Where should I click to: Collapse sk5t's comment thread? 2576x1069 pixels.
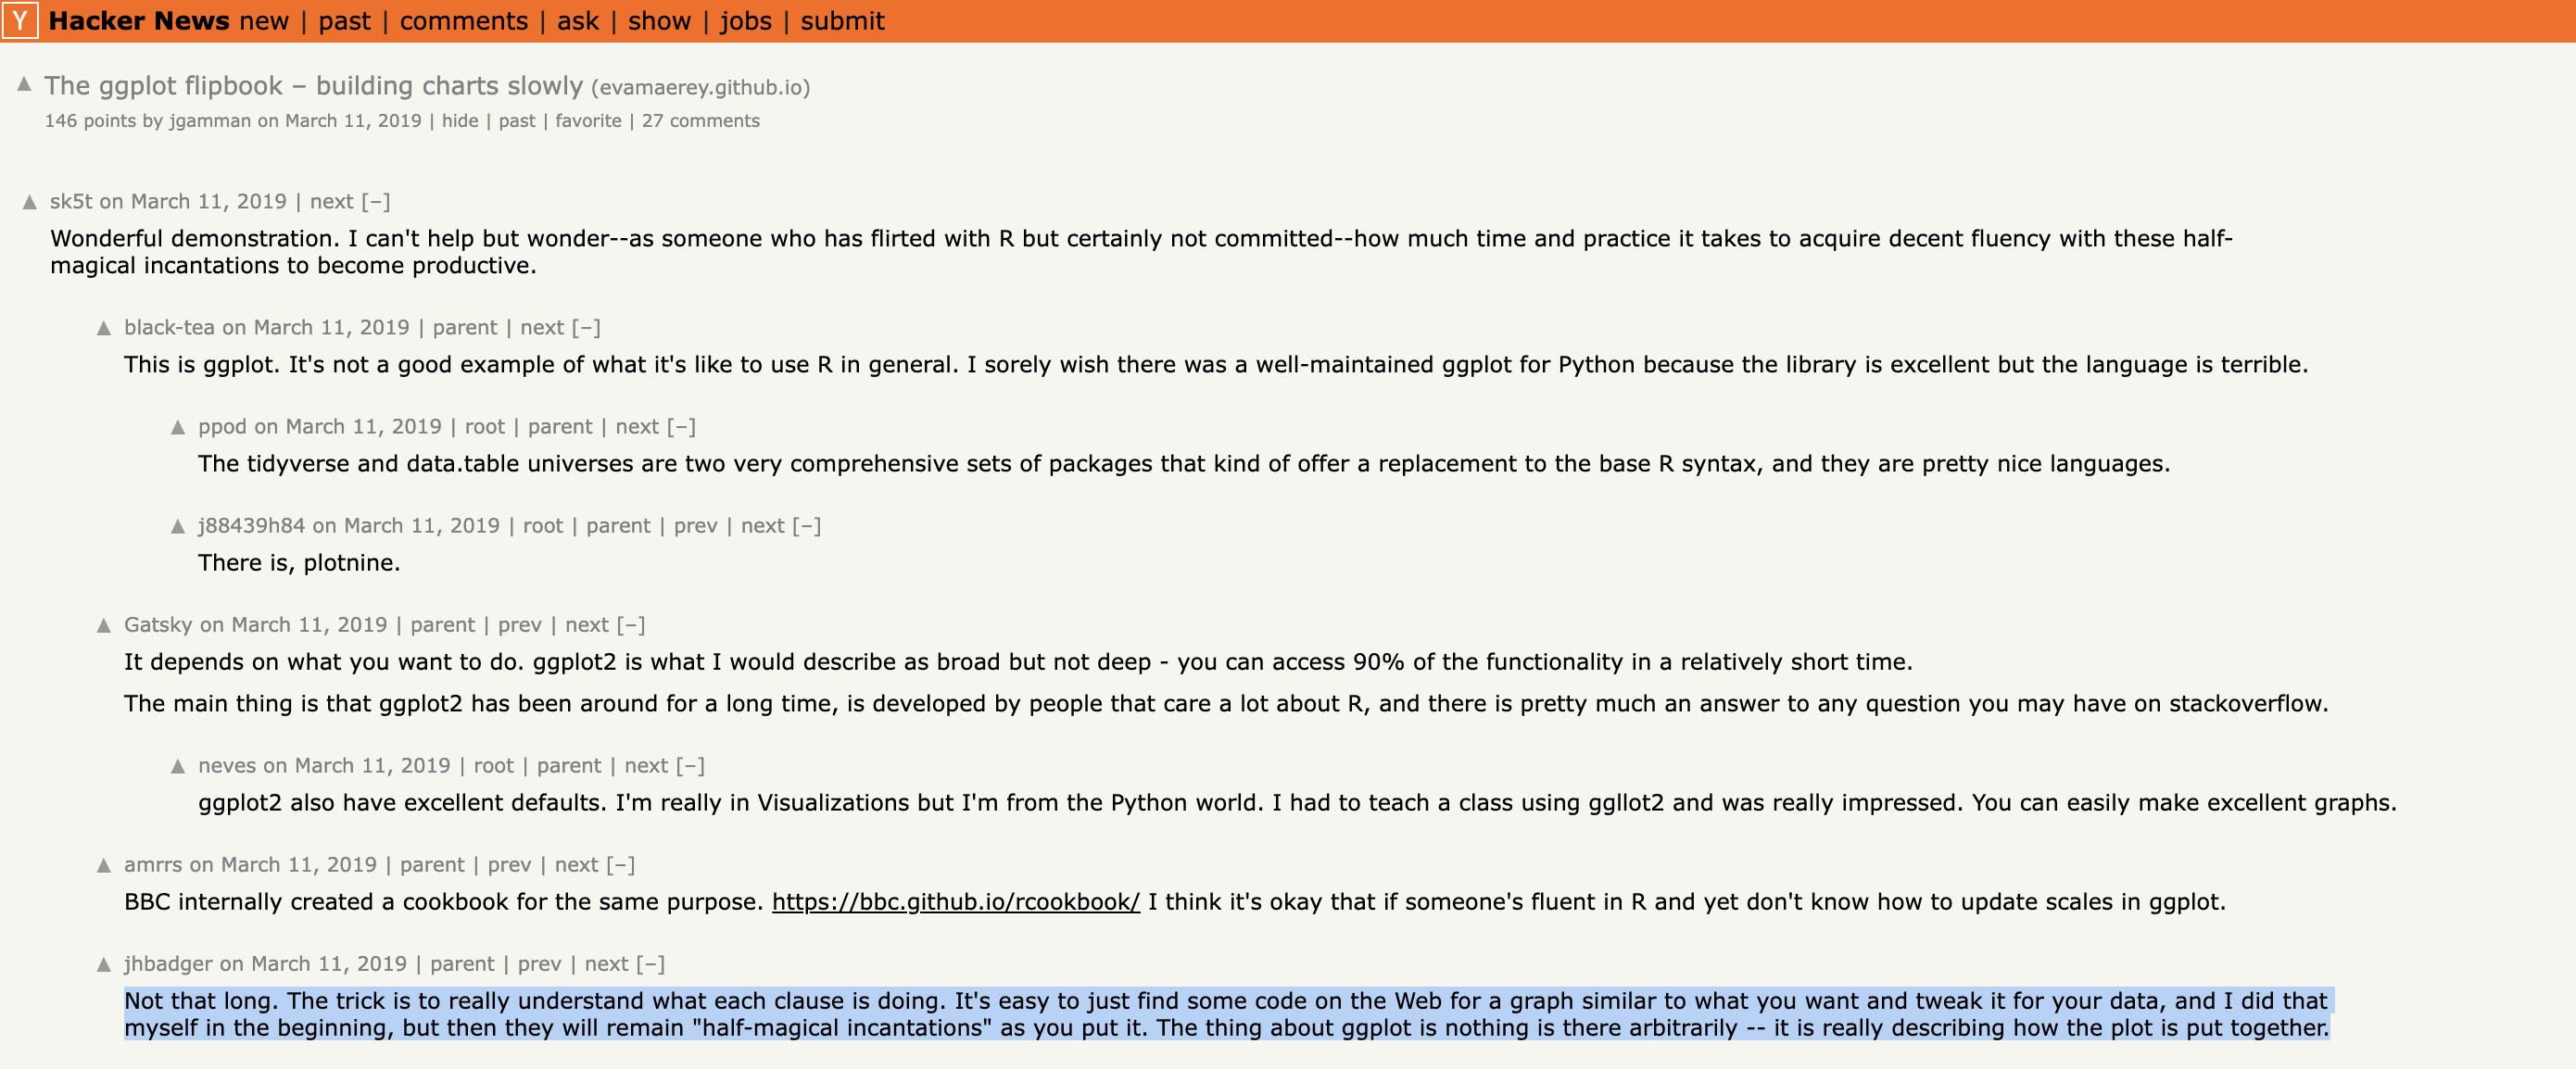click(x=375, y=202)
